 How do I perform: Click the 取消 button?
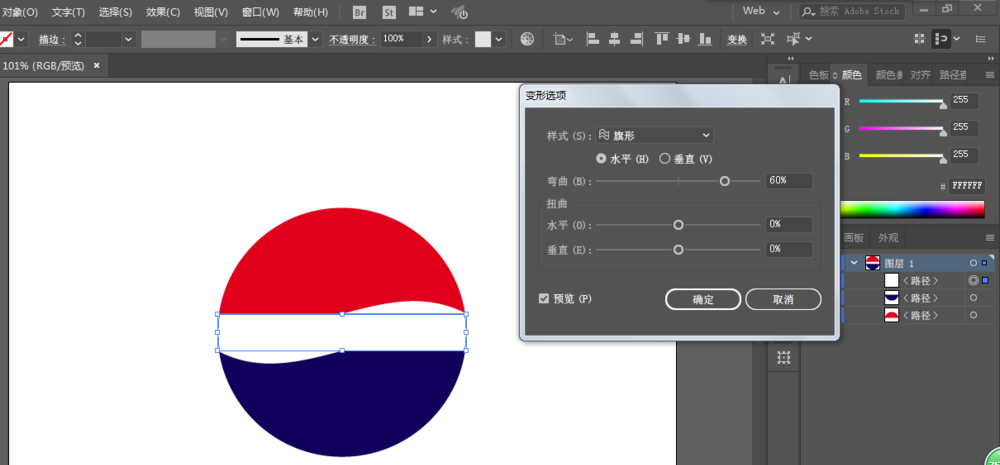click(783, 299)
